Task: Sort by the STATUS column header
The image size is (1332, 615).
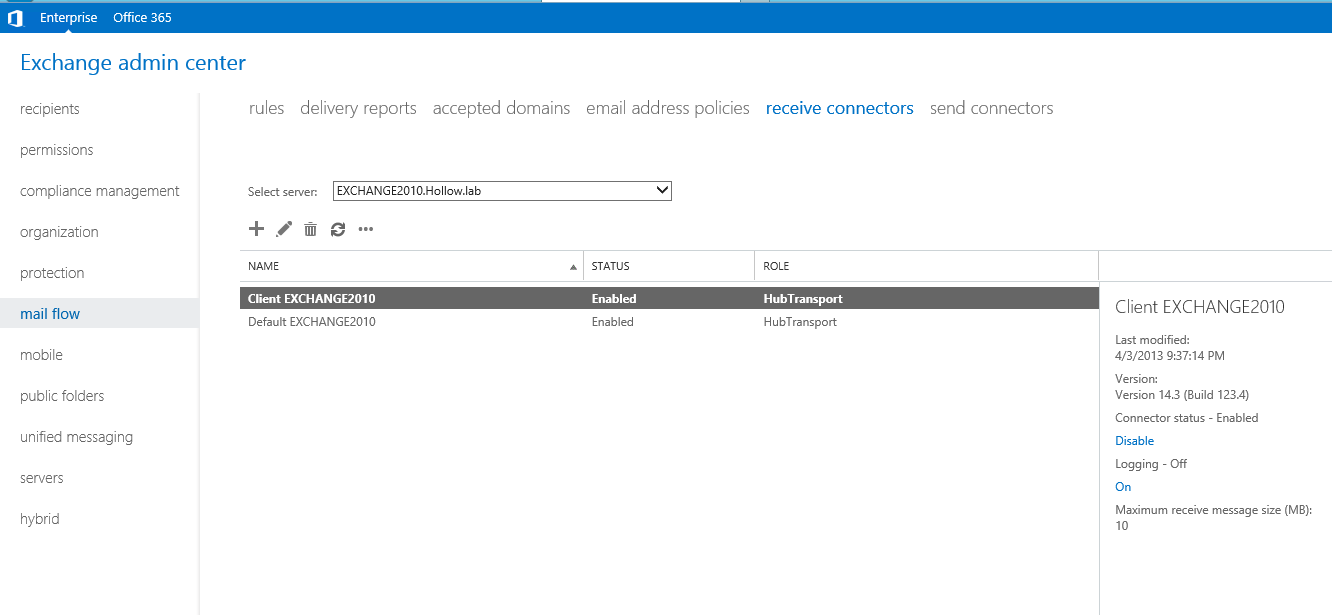Action: tap(610, 266)
